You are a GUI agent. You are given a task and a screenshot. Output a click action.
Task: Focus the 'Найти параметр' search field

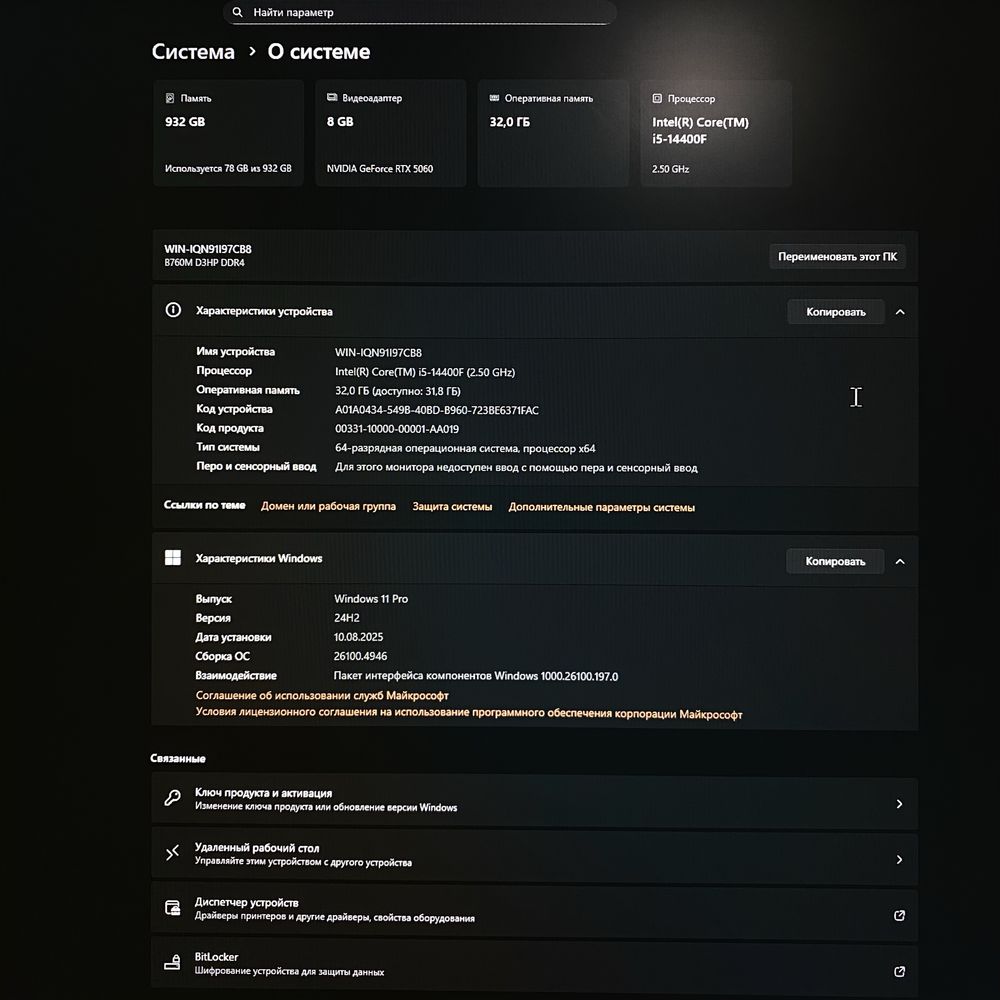[420, 12]
